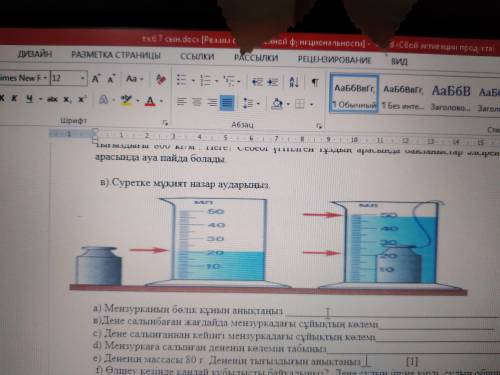
Task: Clear all formatting with the eraser icon
Action: (x=161, y=80)
